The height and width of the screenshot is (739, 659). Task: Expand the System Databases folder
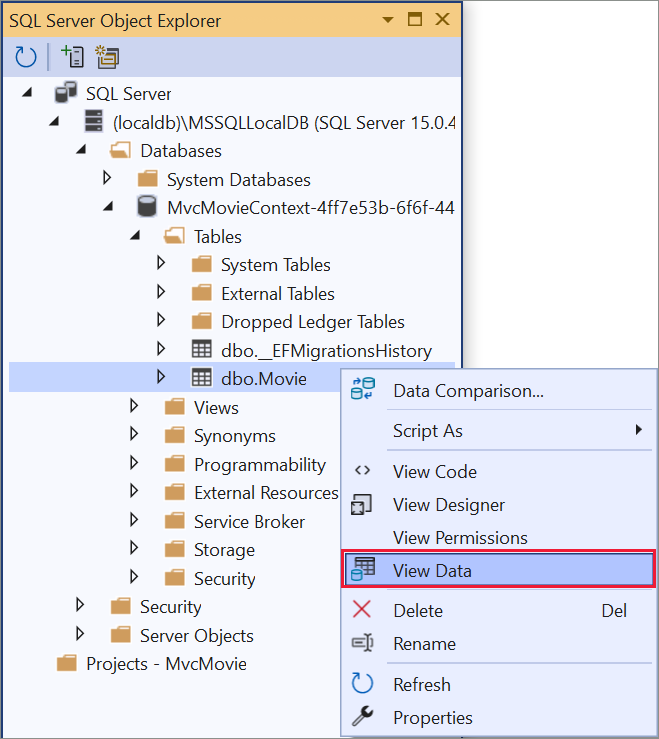click(x=108, y=179)
